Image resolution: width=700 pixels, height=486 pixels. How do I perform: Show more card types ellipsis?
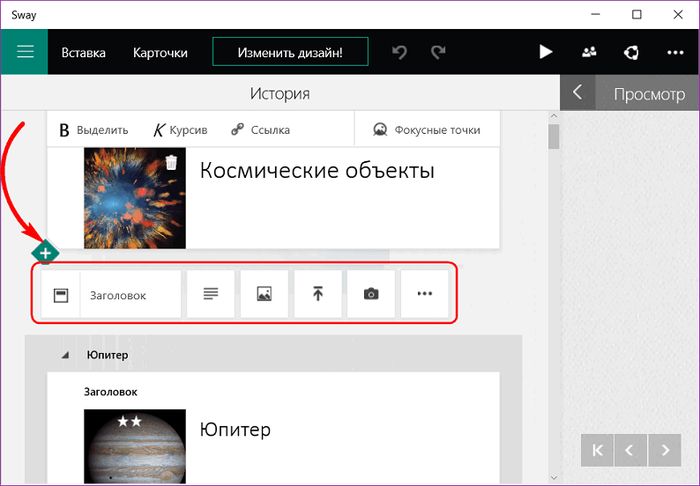click(425, 294)
